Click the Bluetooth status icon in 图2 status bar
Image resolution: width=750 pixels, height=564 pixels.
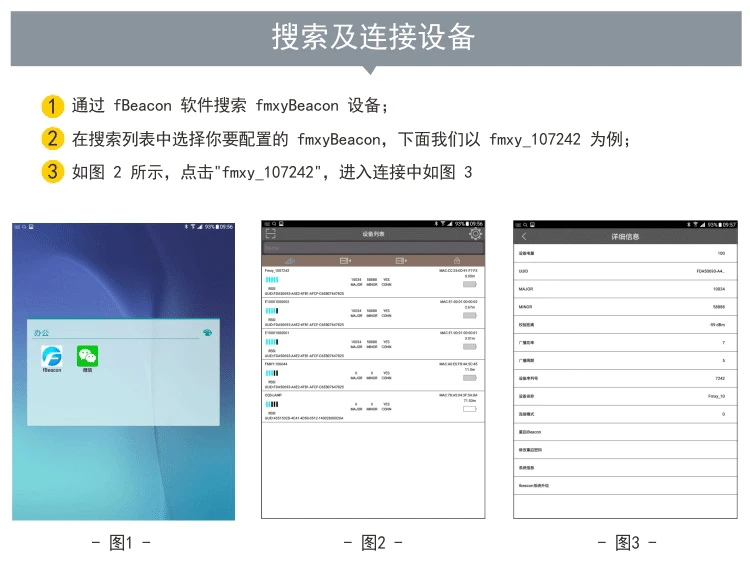pos(436,223)
